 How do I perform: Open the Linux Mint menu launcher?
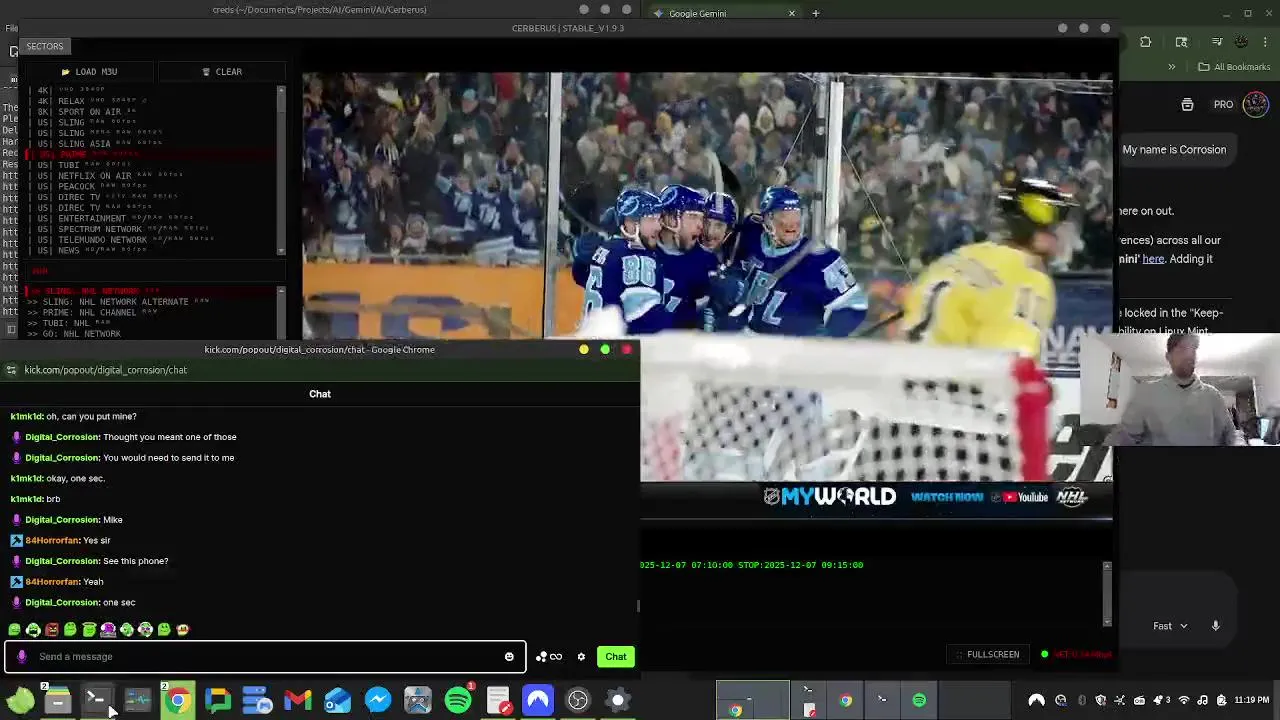[19, 700]
